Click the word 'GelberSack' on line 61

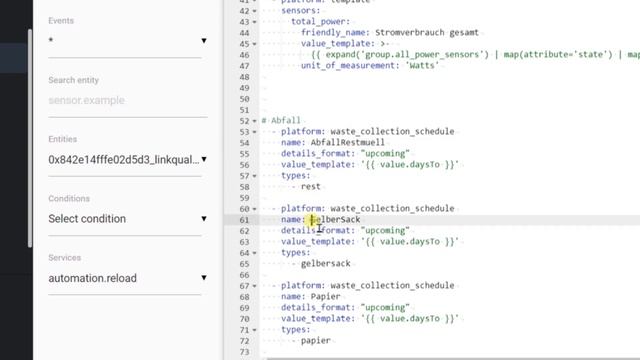point(336,220)
